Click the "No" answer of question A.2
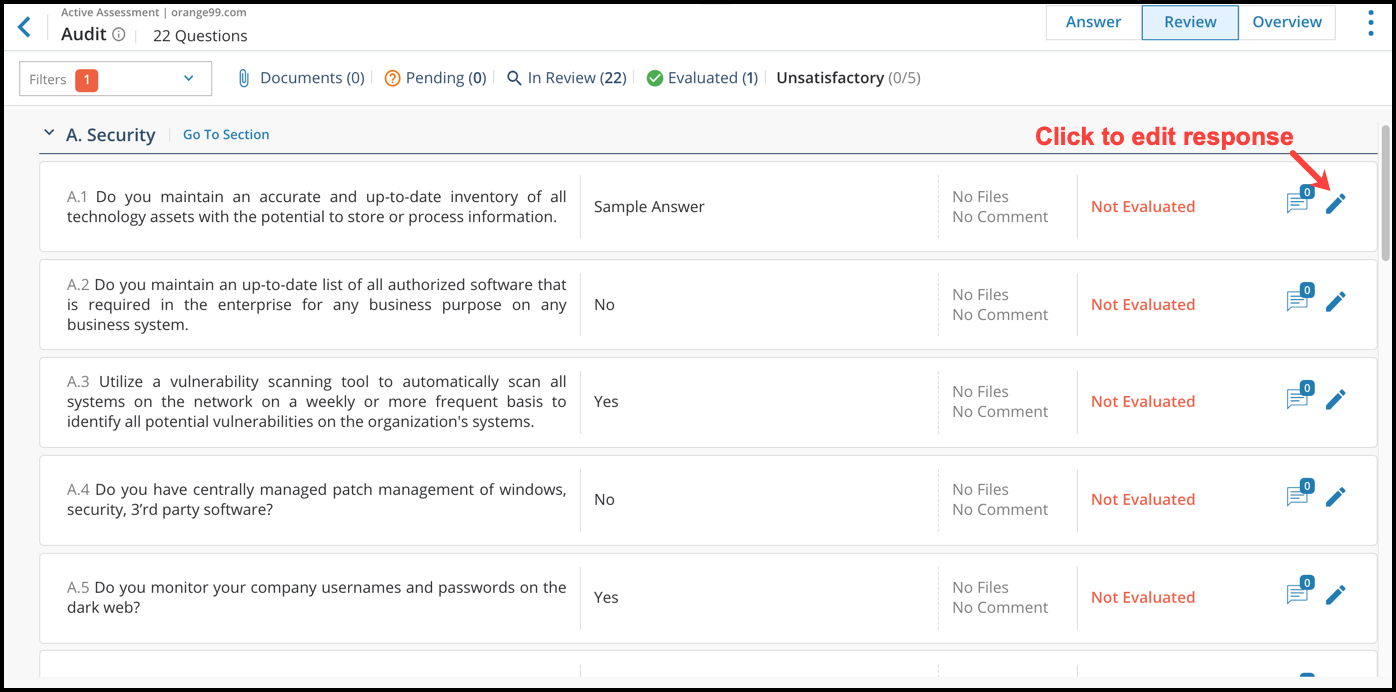This screenshot has width=1396, height=692. (604, 305)
